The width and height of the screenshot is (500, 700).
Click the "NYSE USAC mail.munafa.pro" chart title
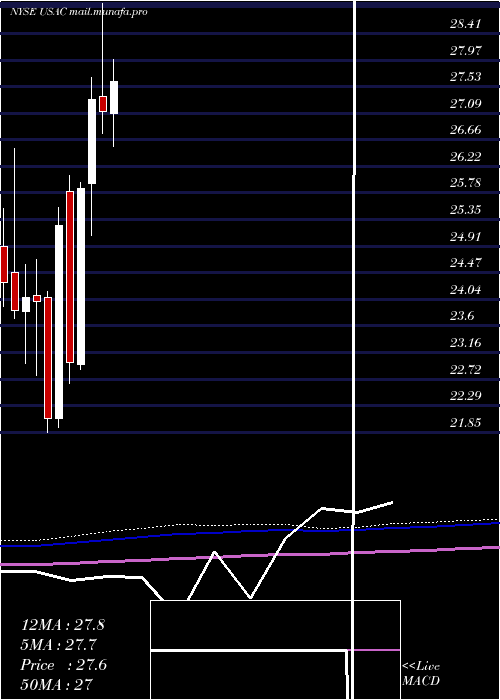(79, 12)
